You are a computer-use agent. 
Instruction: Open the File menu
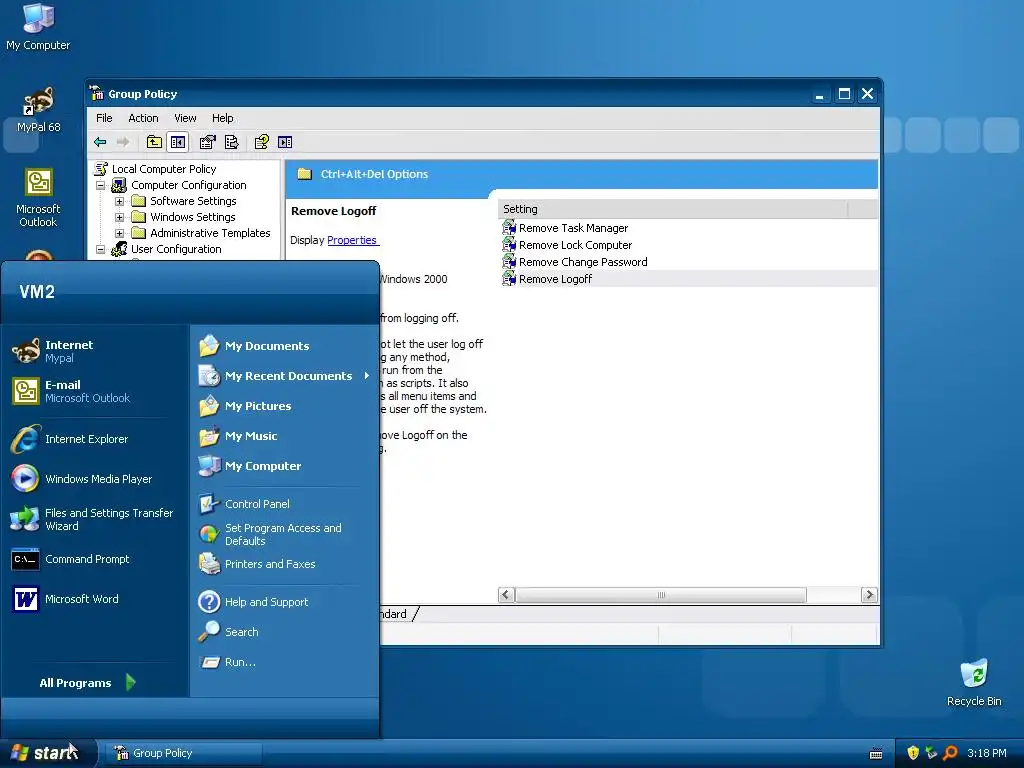pos(104,118)
